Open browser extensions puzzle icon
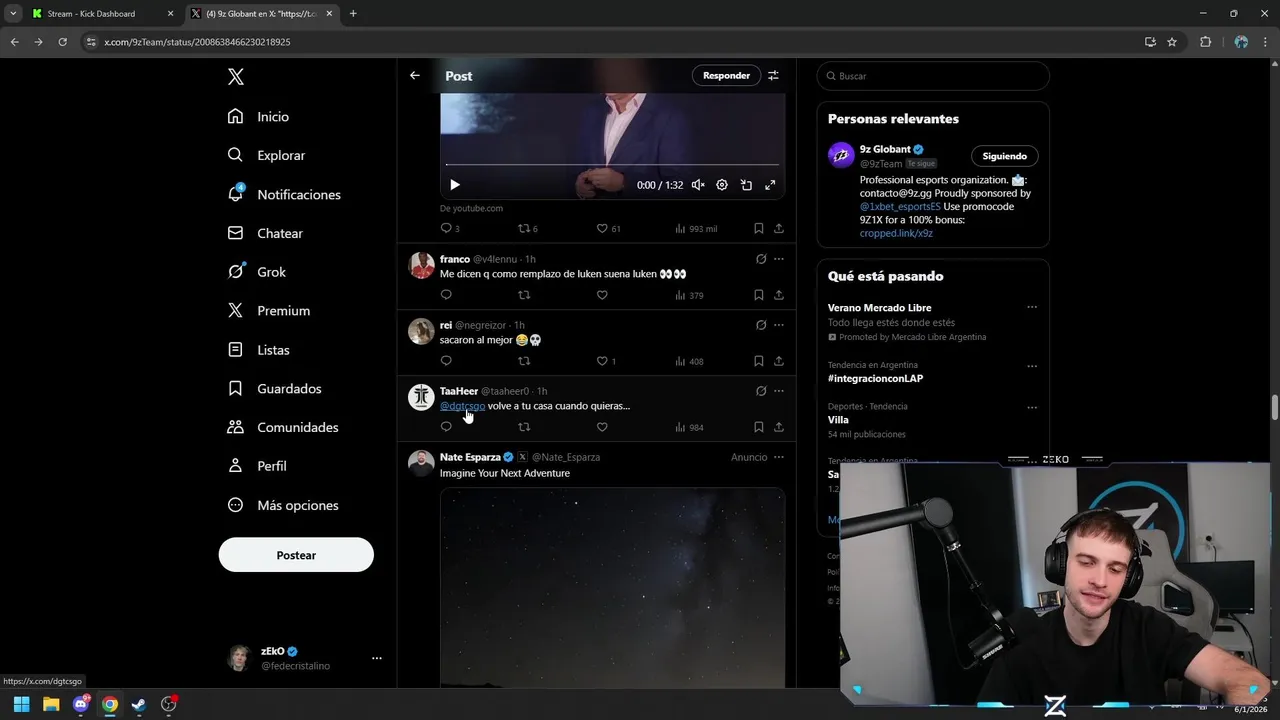Screen dimensions: 1280x720 pyautogui.click(x=1205, y=42)
